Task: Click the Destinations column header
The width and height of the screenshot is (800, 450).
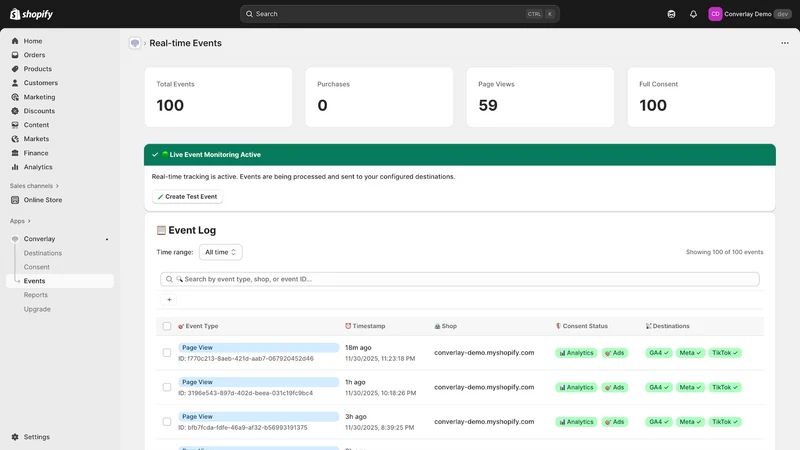Action: click(667, 326)
